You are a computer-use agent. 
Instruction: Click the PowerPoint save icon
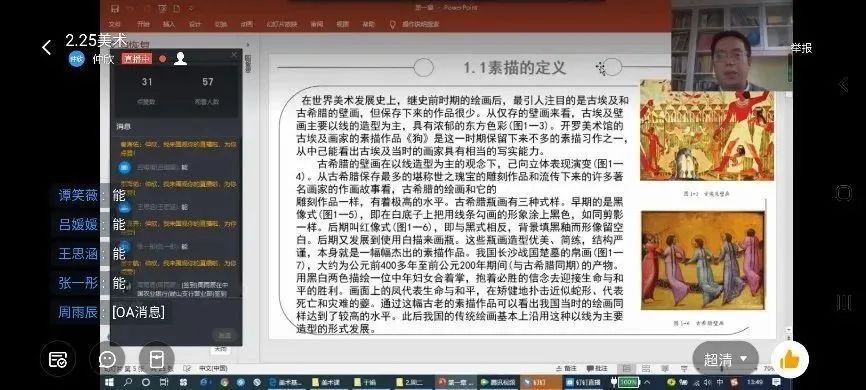click(x=115, y=8)
